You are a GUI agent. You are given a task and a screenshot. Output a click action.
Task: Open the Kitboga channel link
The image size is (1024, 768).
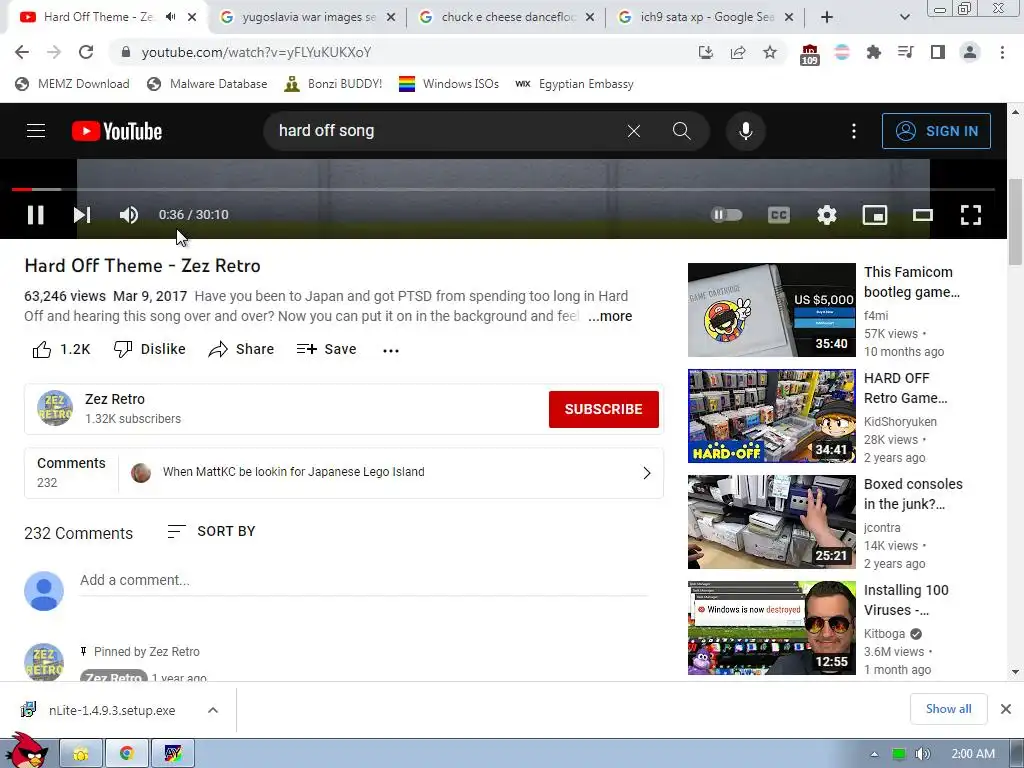[884, 633]
